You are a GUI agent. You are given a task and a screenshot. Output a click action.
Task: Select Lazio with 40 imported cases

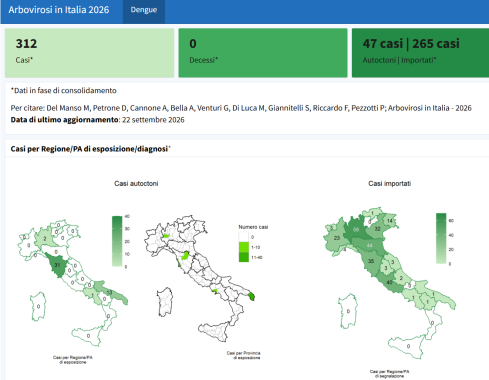389,283
